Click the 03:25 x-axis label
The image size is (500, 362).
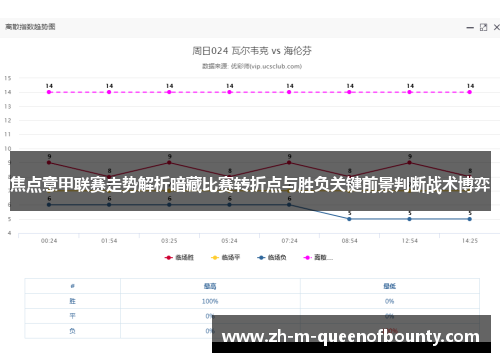pyautogui.click(x=169, y=241)
